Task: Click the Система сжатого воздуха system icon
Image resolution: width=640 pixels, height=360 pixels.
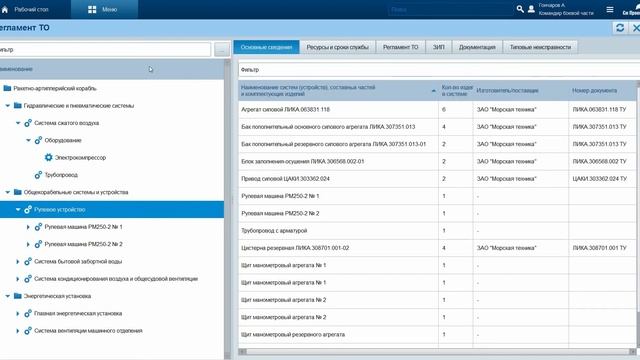Action: click(x=28, y=123)
